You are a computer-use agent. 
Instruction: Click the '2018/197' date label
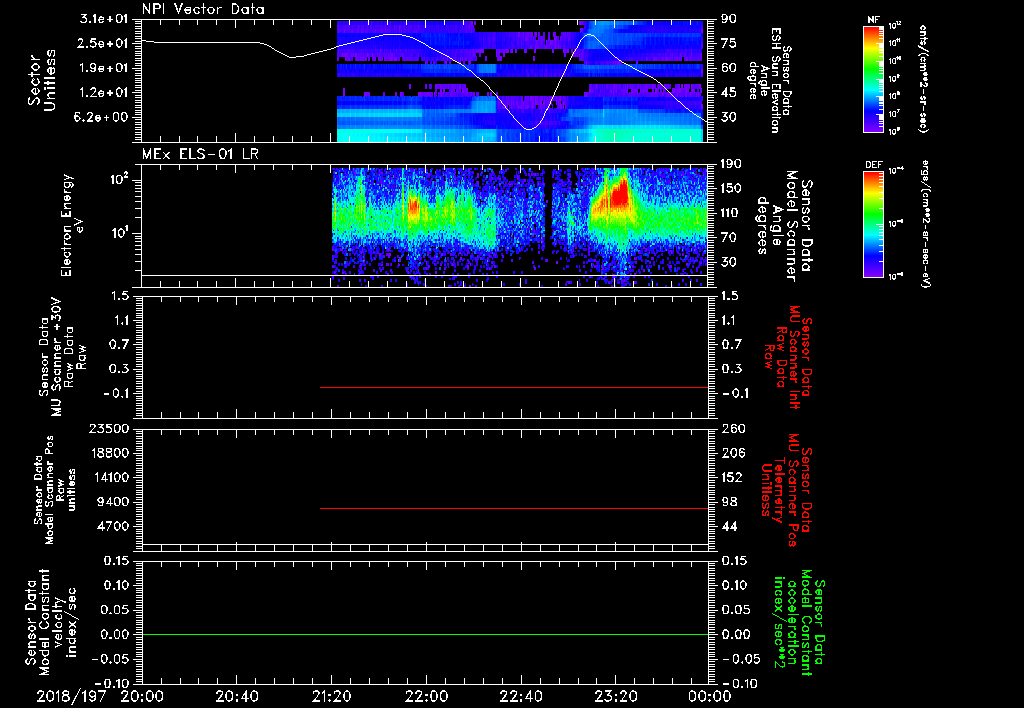pyautogui.click(x=71, y=697)
